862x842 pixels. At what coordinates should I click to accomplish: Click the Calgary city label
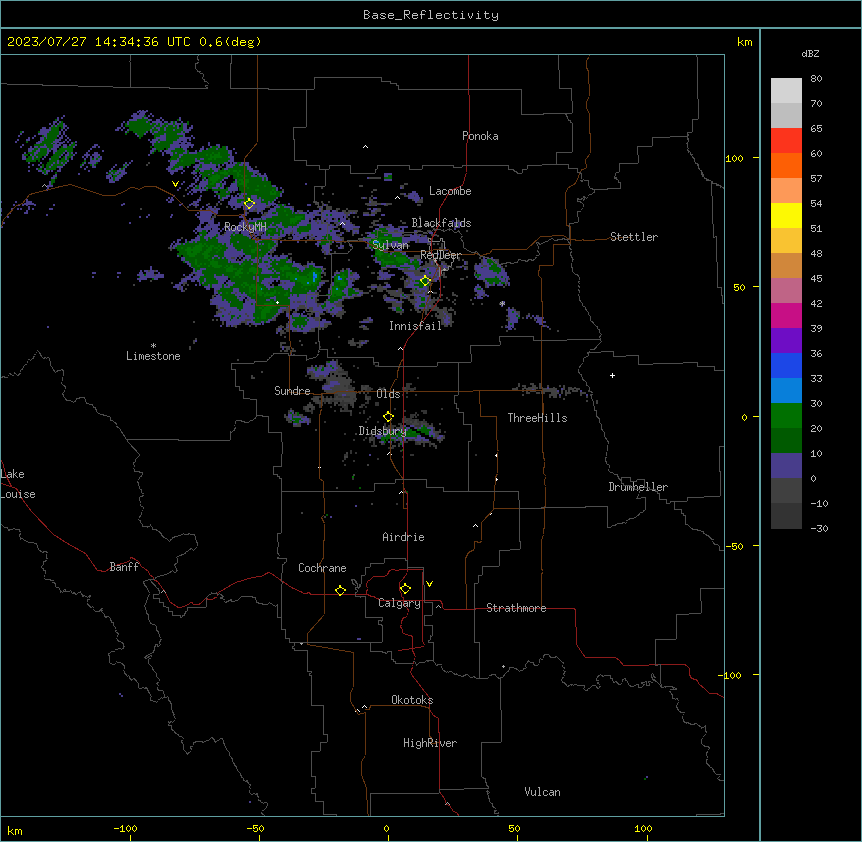[x=399, y=603]
